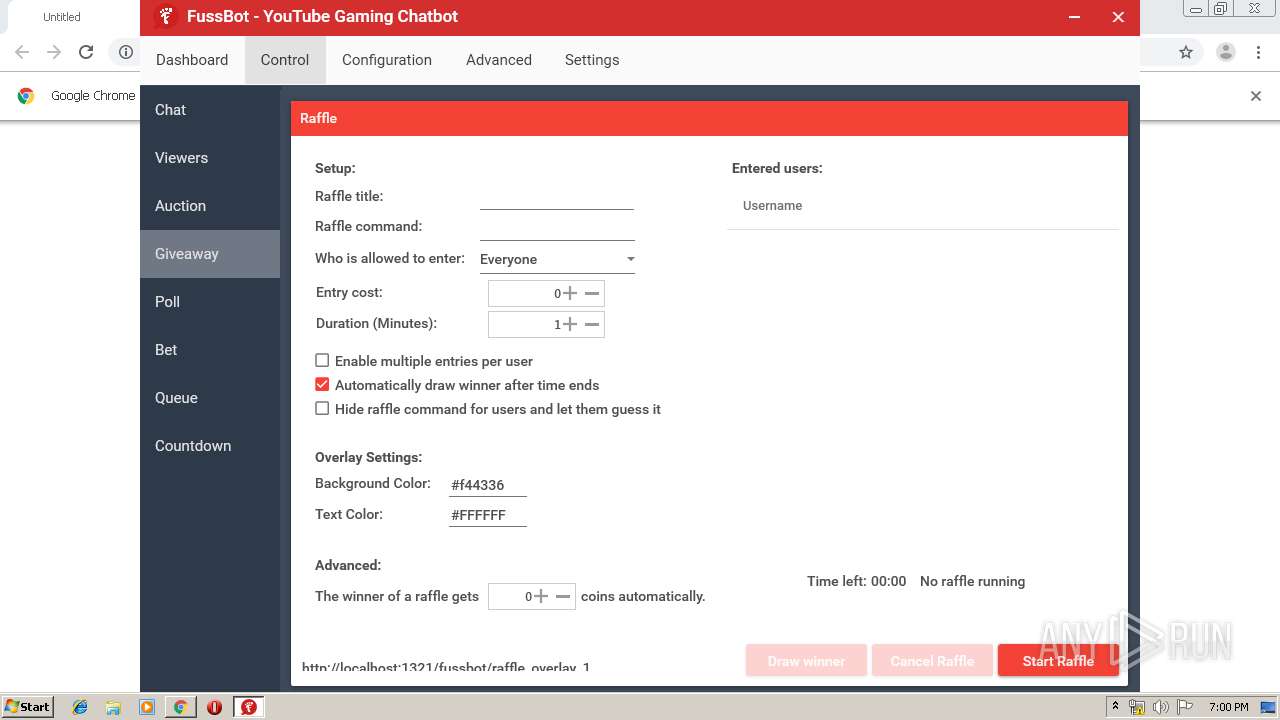The width and height of the screenshot is (1280, 720).
Task: Click FussBot taskbar icon
Action: click(248, 707)
